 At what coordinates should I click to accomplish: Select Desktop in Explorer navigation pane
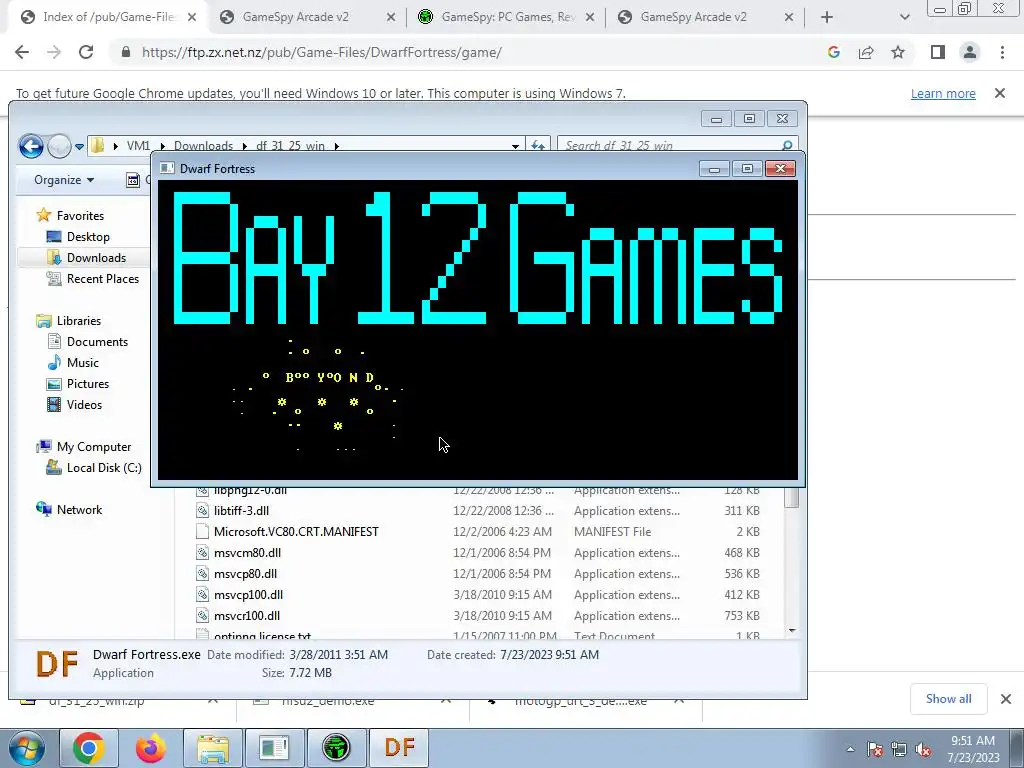coord(88,236)
